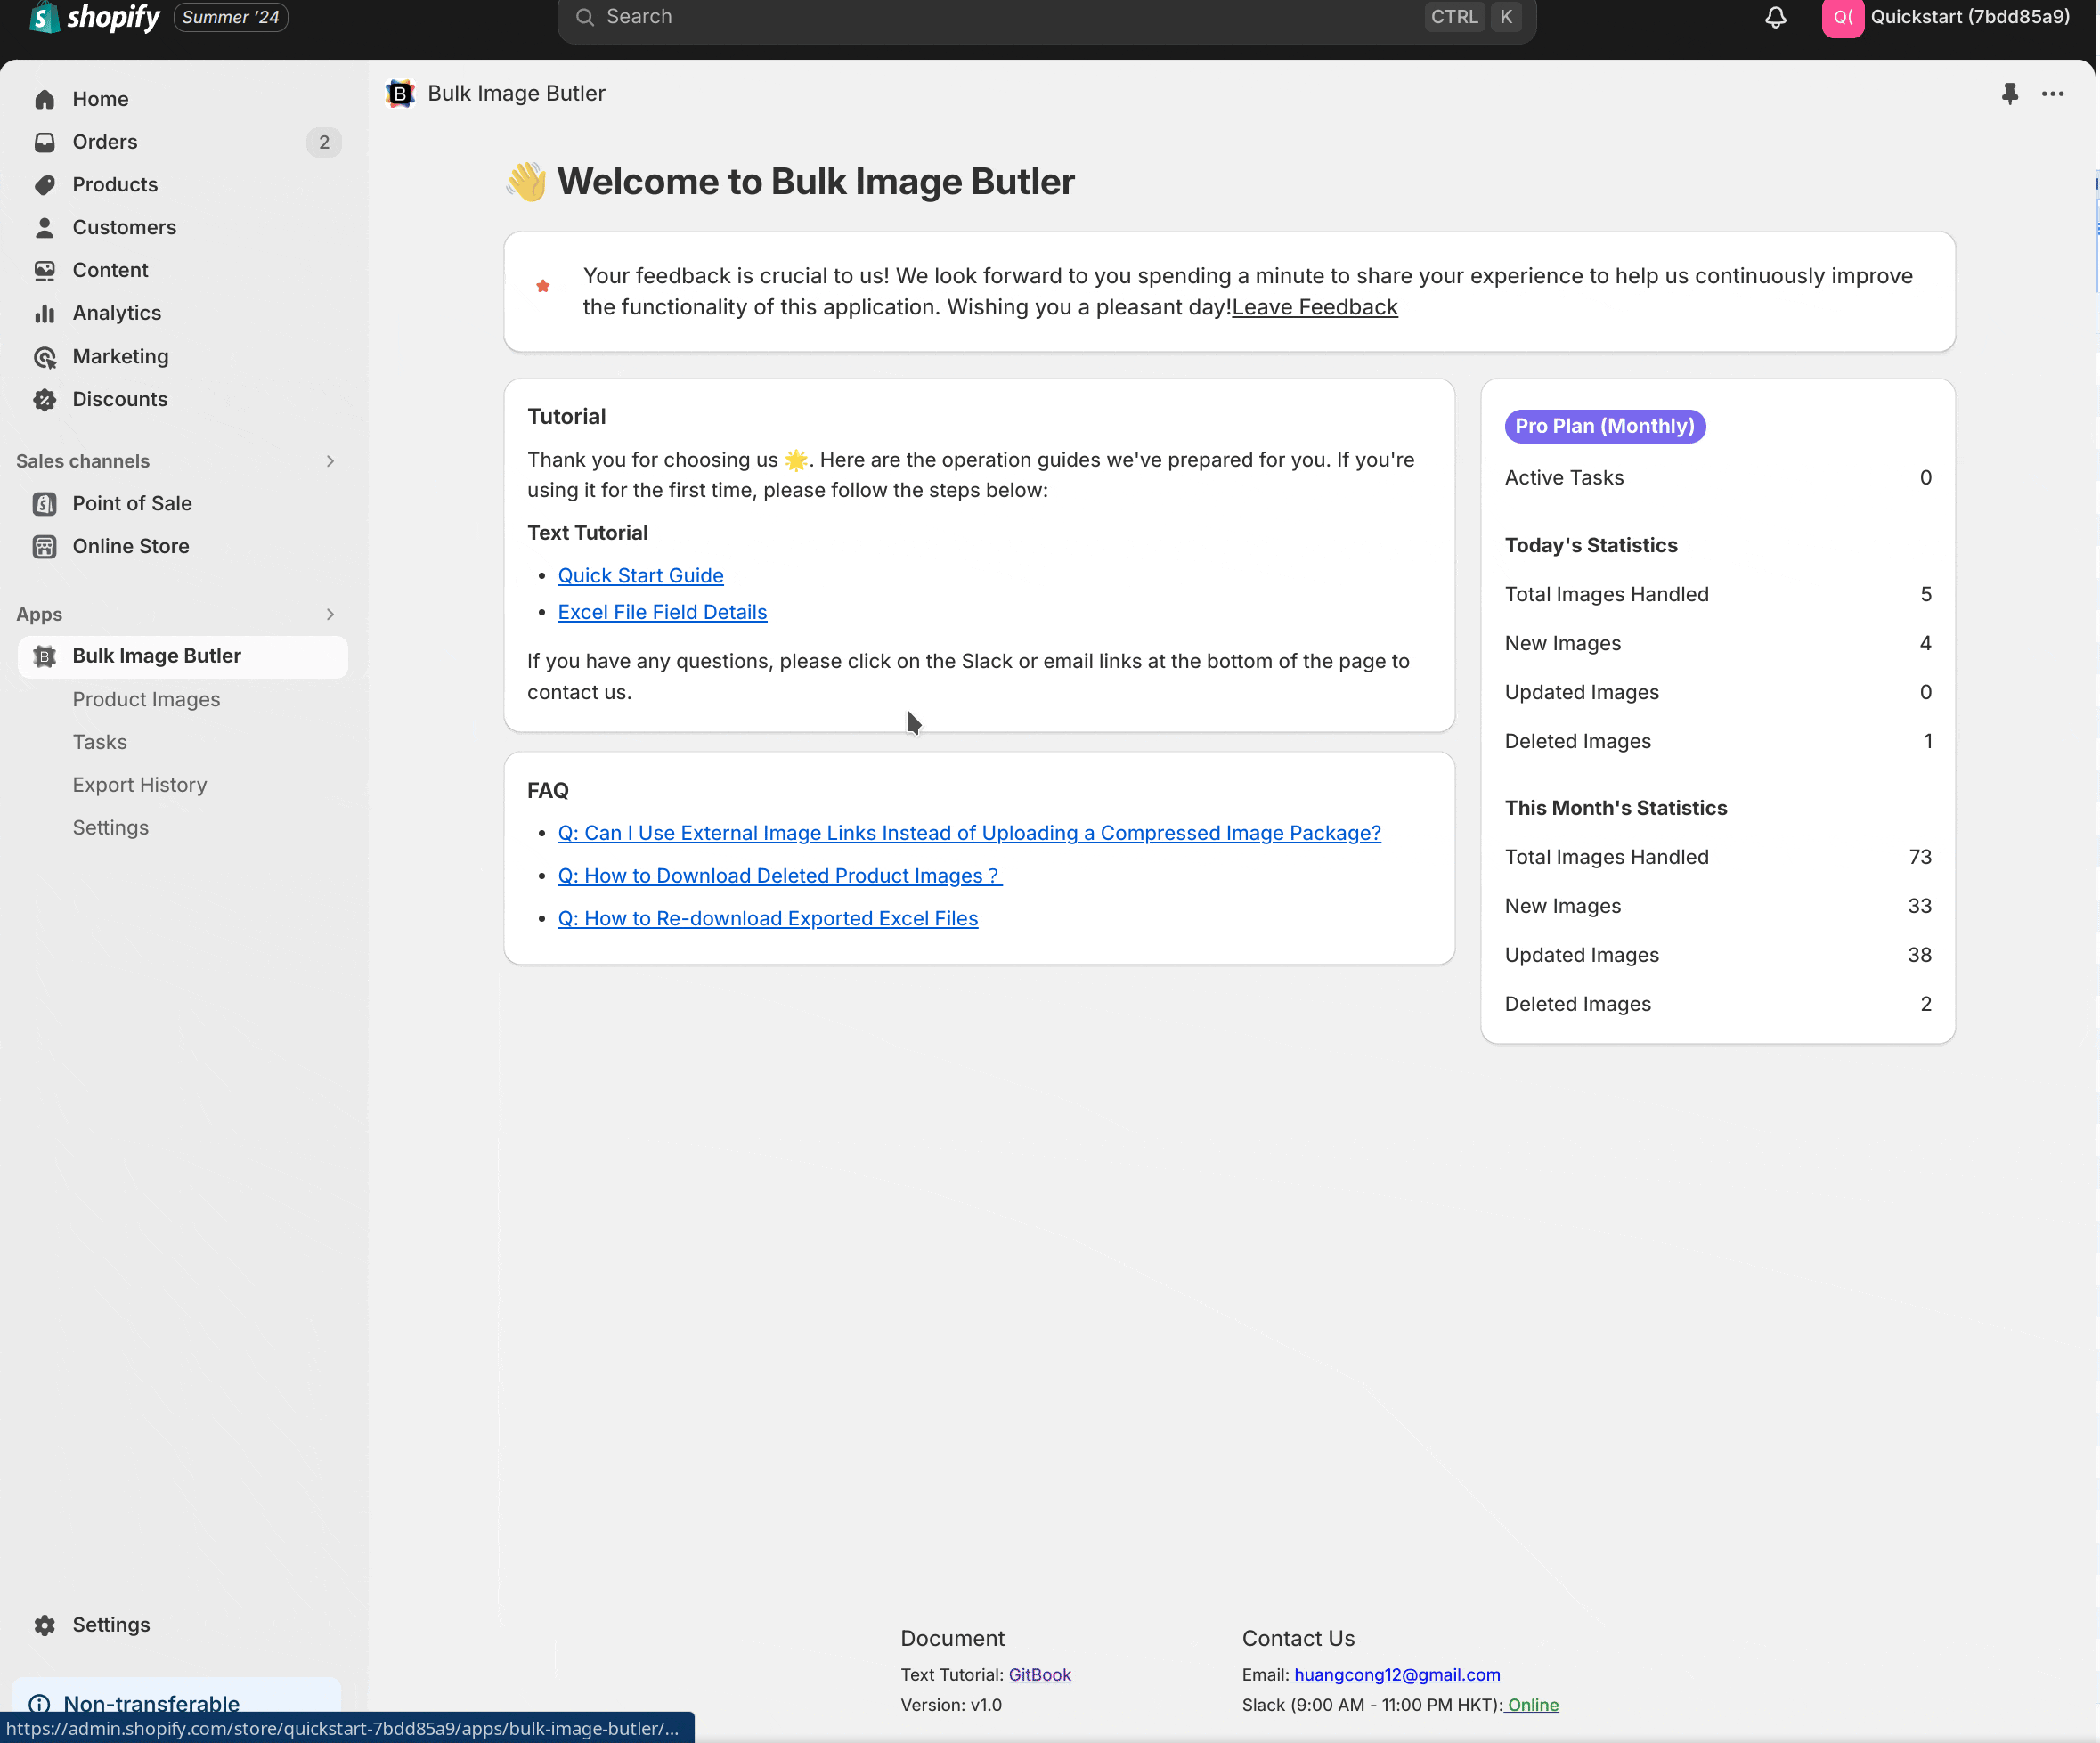This screenshot has width=2100, height=1743.
Task: Expand the Apps section chevron
Action: (x=330, y=614)
